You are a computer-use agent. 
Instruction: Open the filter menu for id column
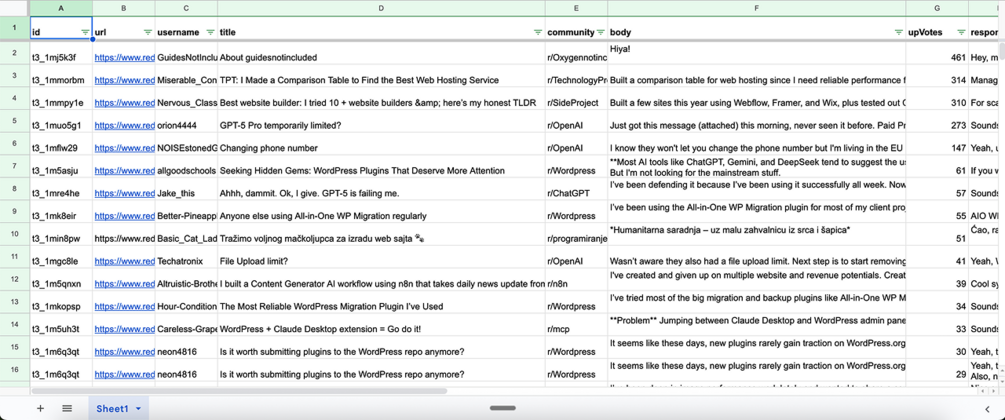click(x=85, y=32)
